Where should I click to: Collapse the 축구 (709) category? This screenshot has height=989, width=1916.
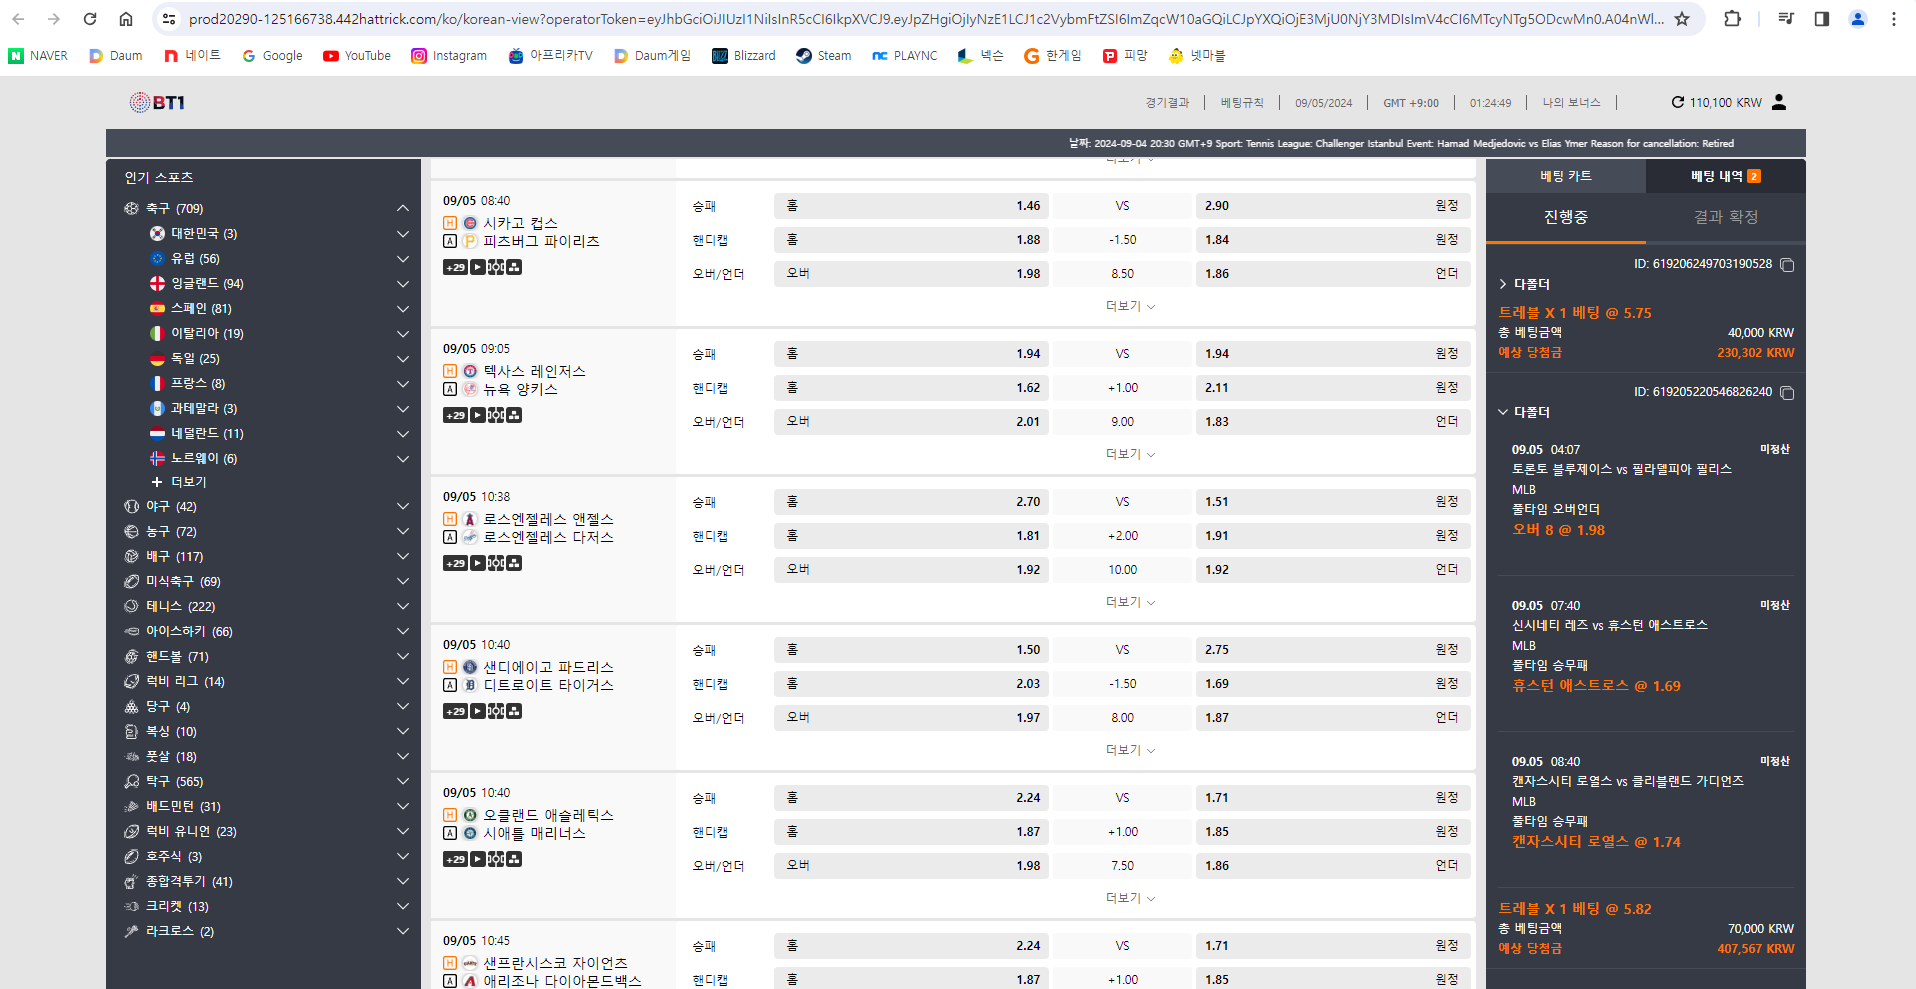pyautogui.click(x=403, y=209)
